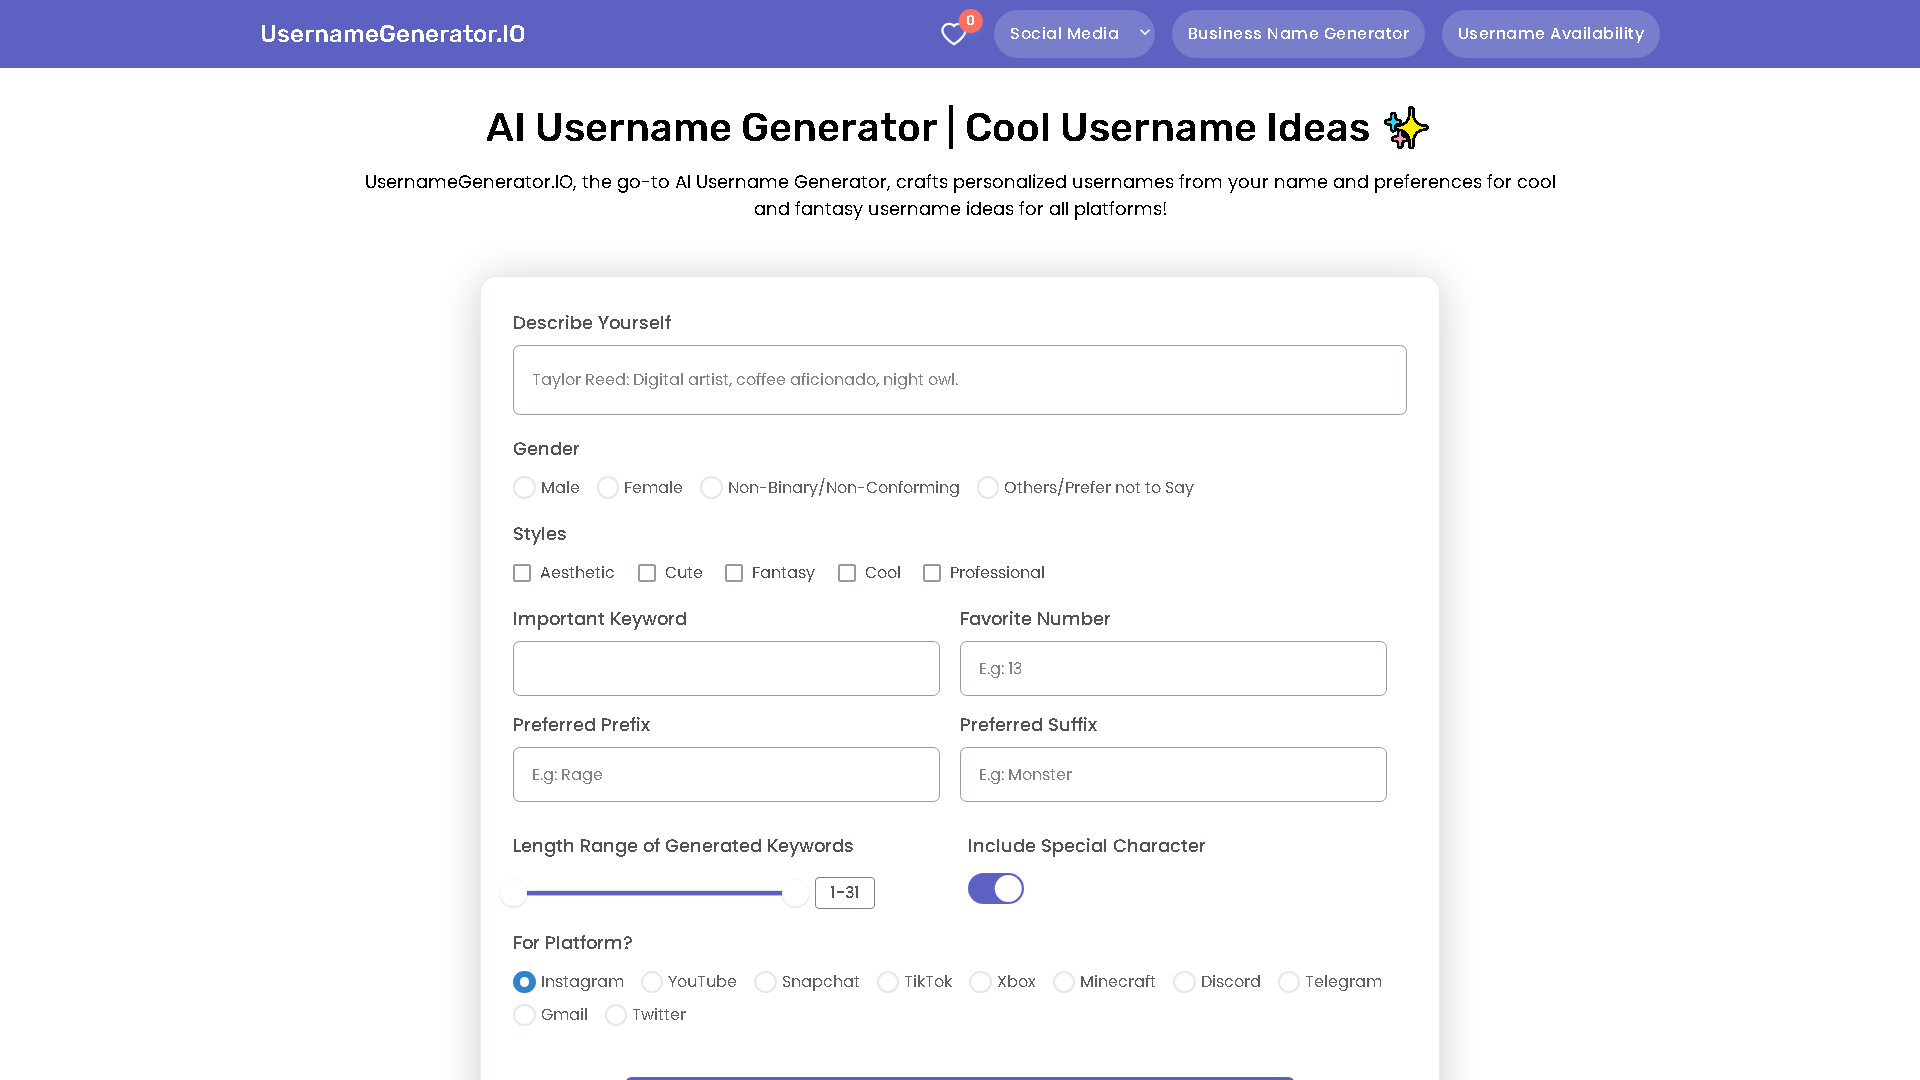Click the UsernameGenerator.IO logo
1920x1080 pixels.
[x=392, y=33]
